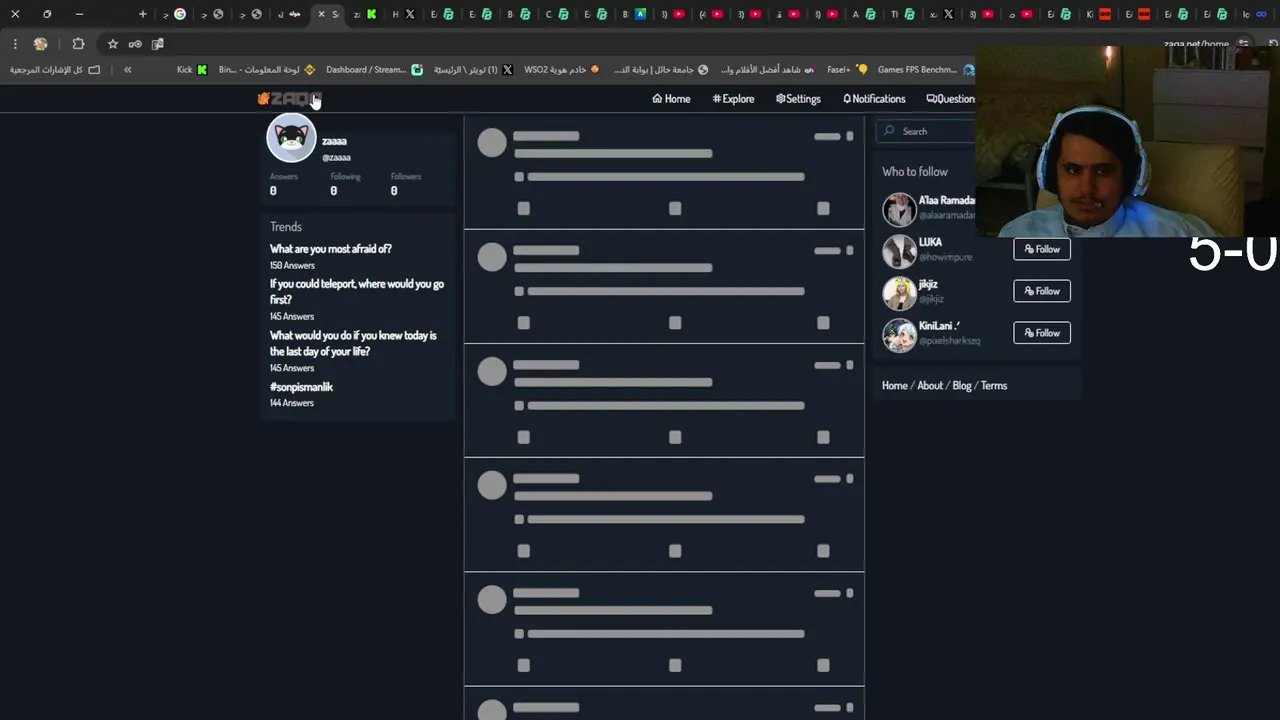Image resolution: width=1280 pixels, height=720 pixels.
Task: Open the Chrome profile avatar
Action: (40, 44)
